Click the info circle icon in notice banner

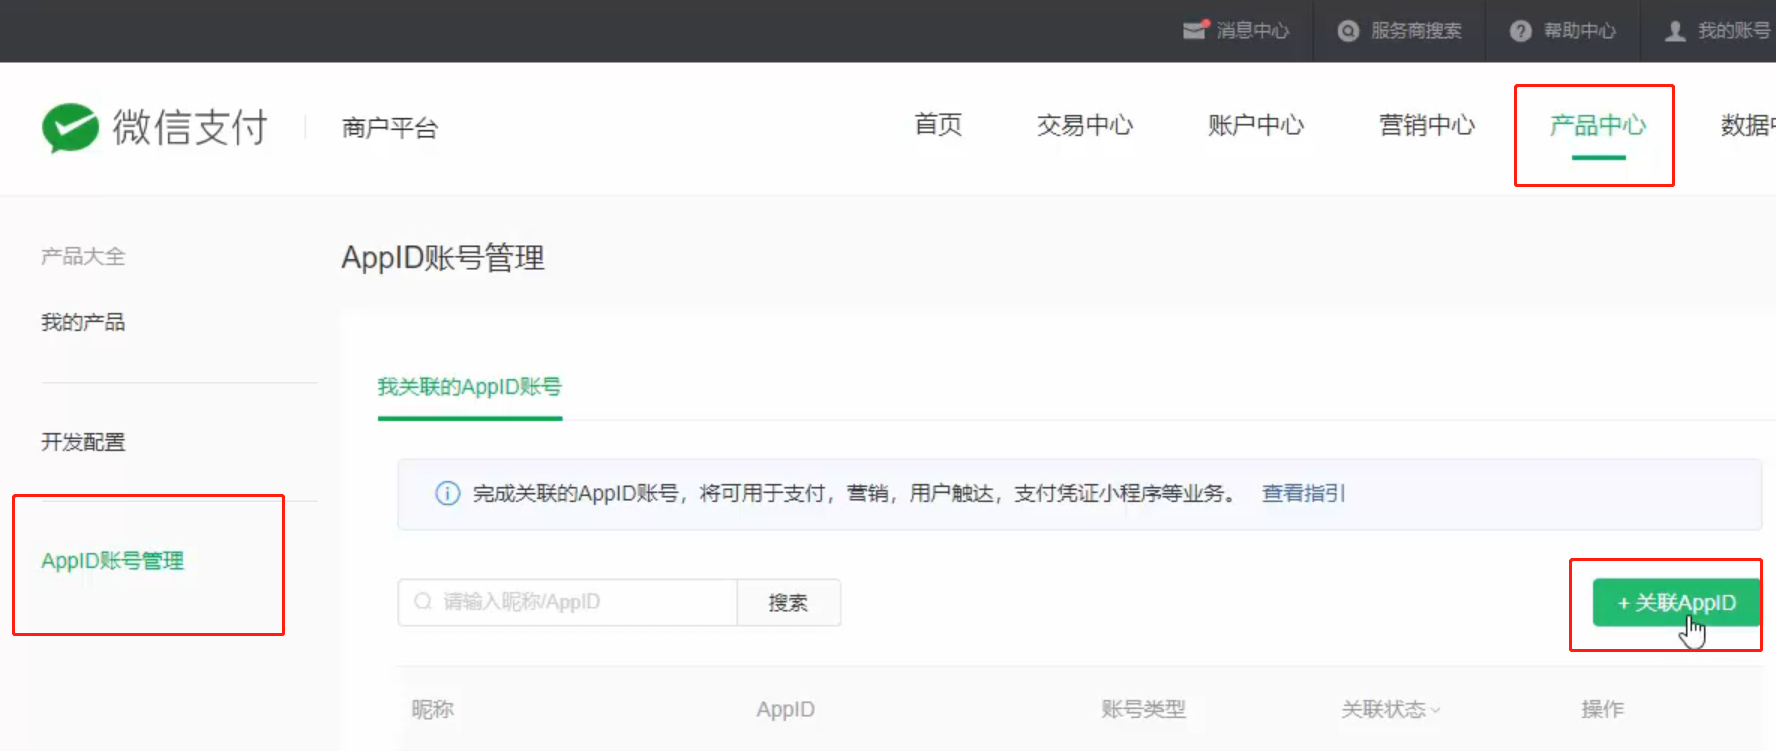[447, 493]
